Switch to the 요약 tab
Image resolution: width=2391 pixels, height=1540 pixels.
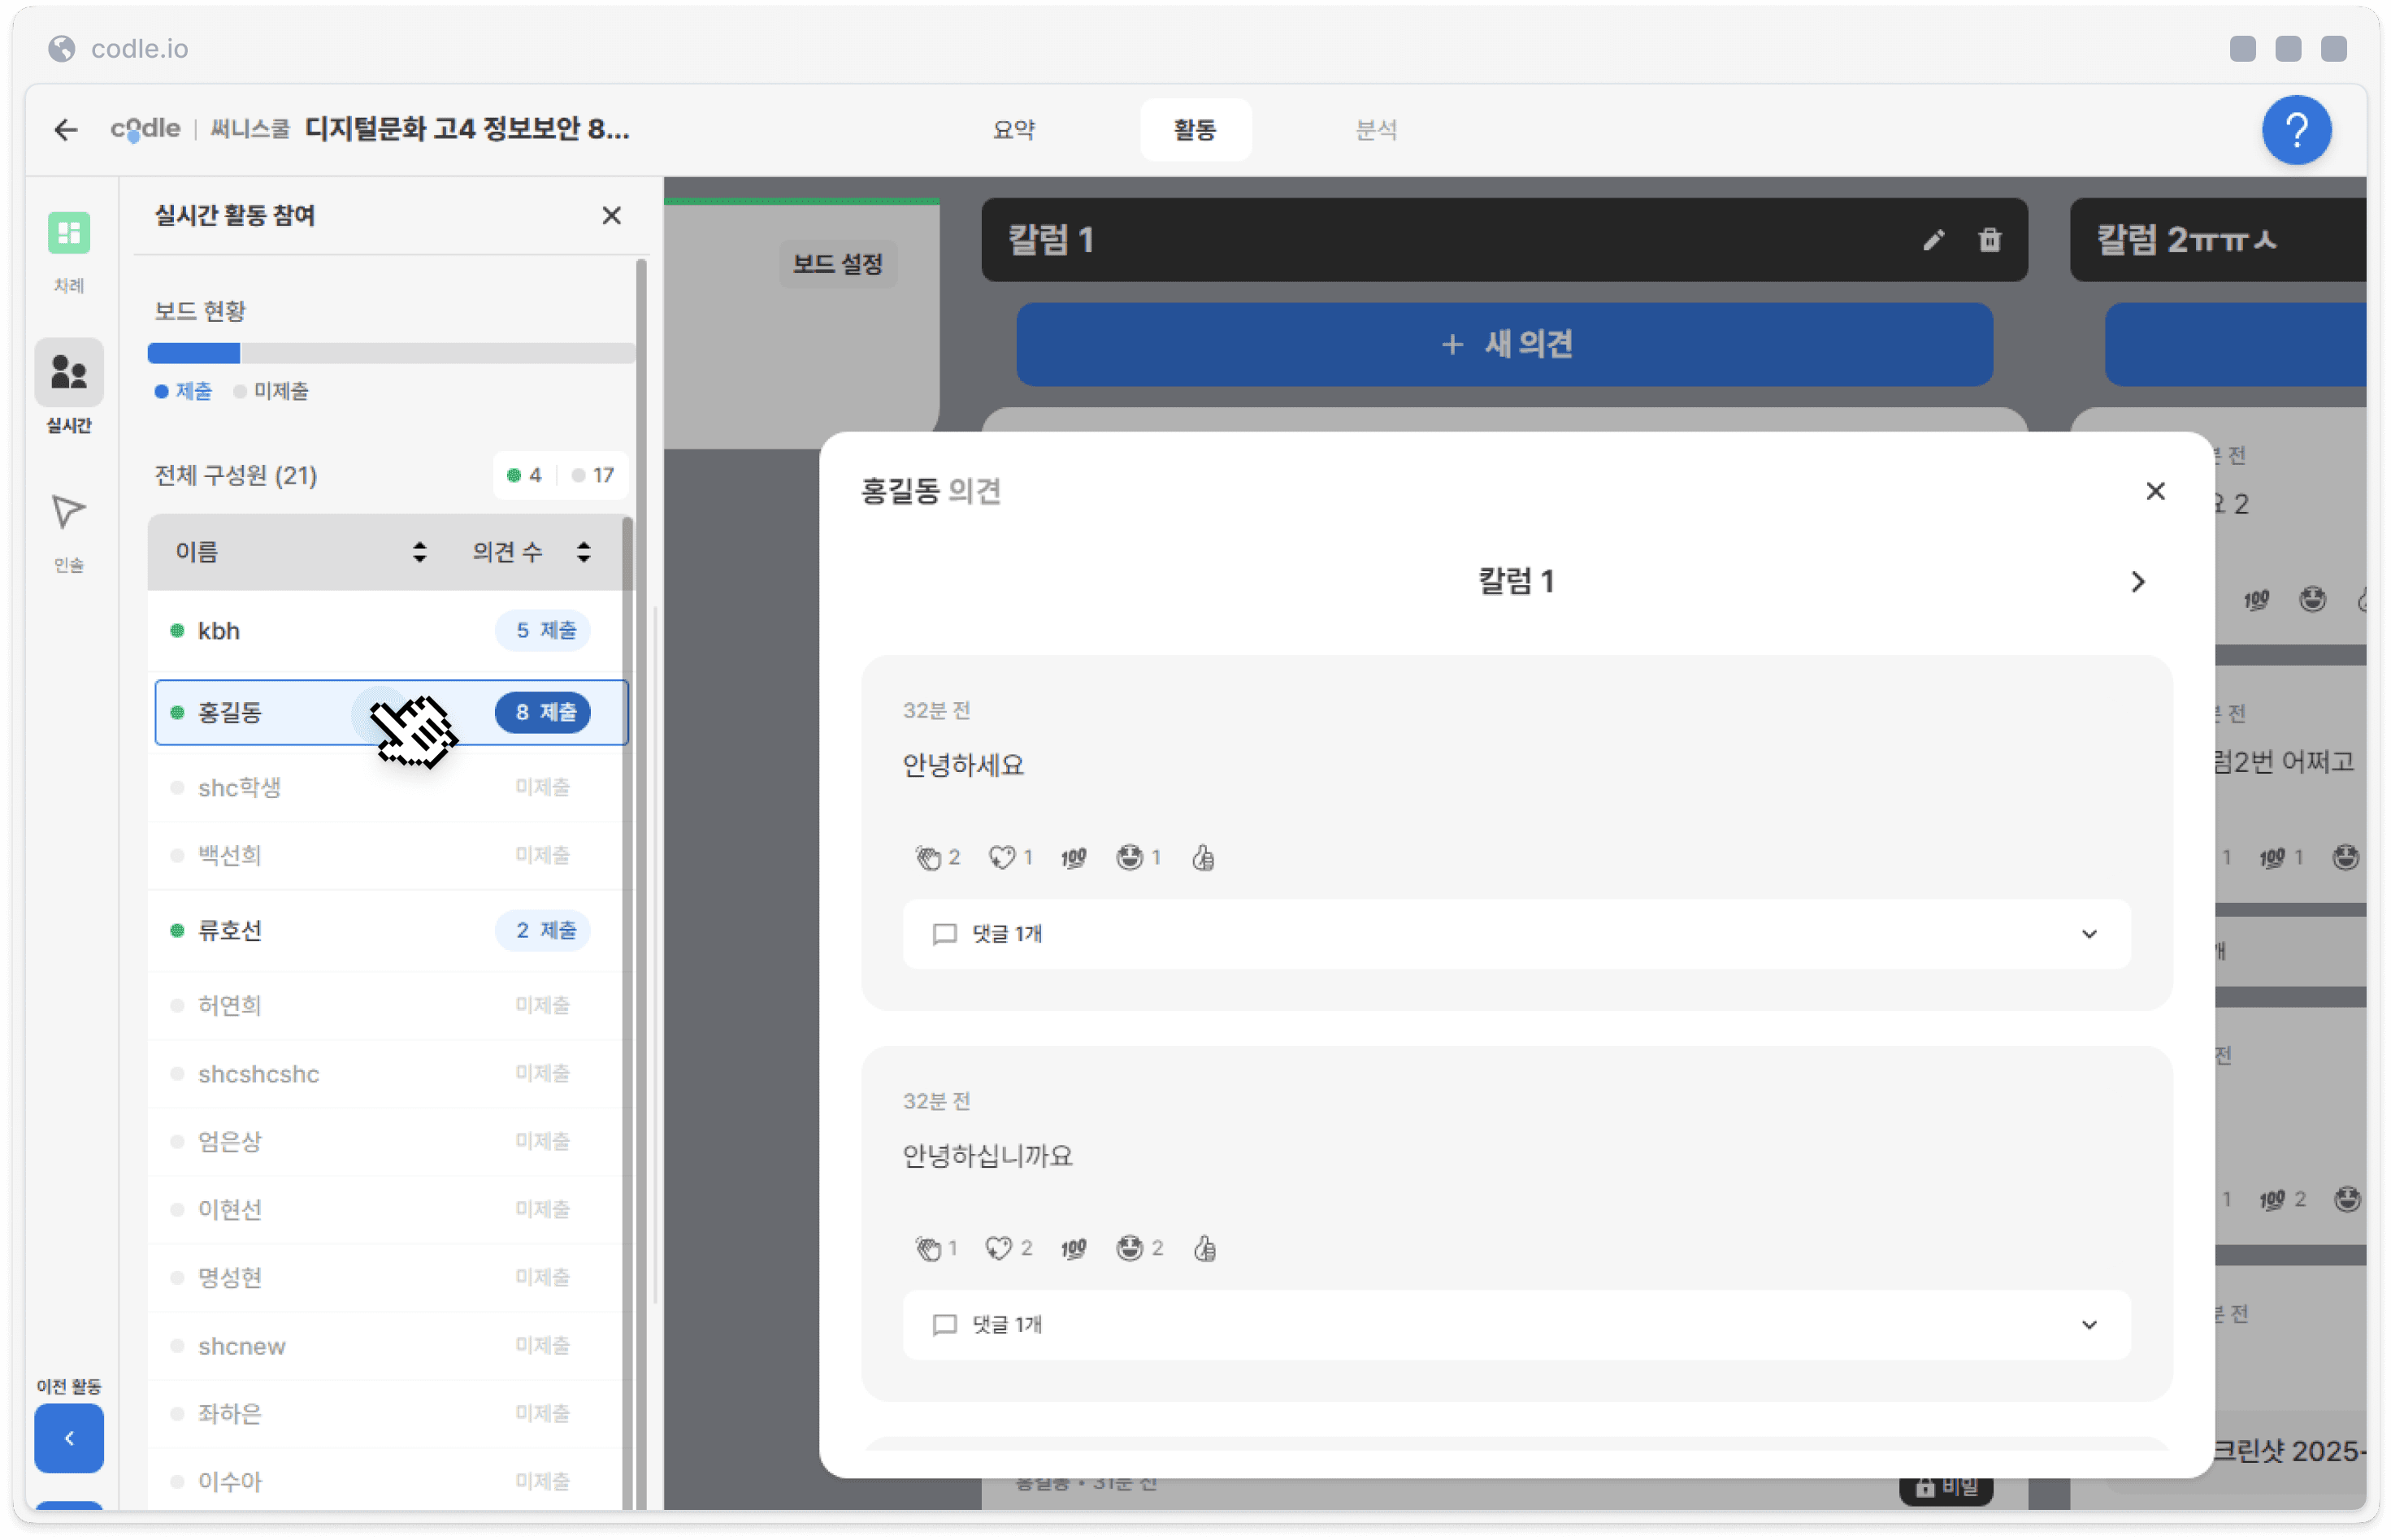(x=1013, y=130)
